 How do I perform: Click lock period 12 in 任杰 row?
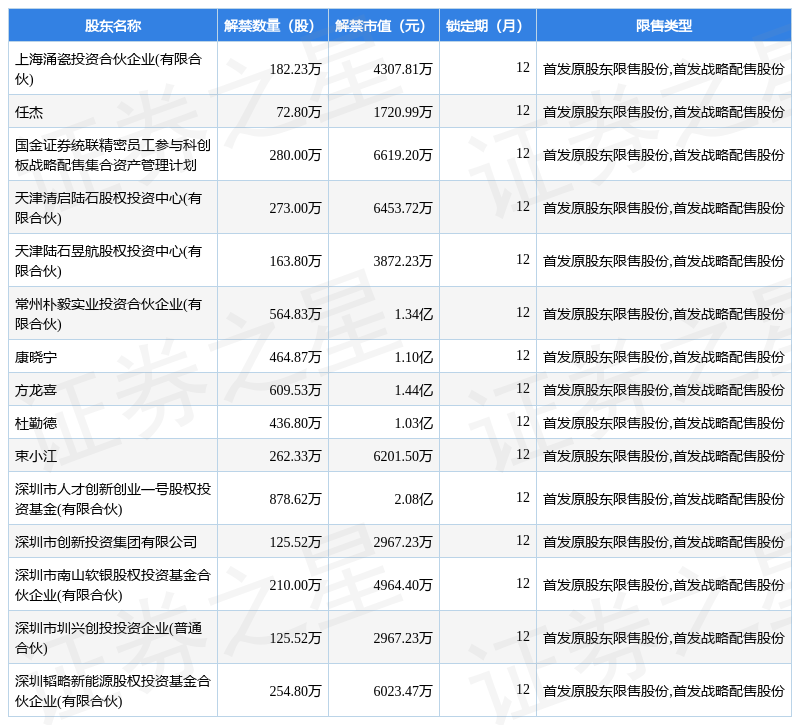(523, 111)
